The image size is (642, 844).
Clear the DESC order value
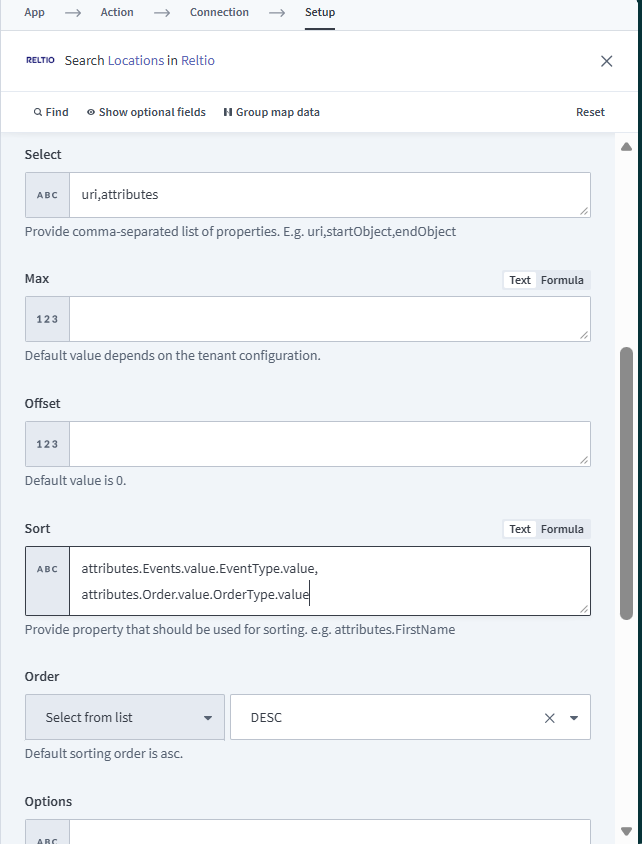[549, 718]
